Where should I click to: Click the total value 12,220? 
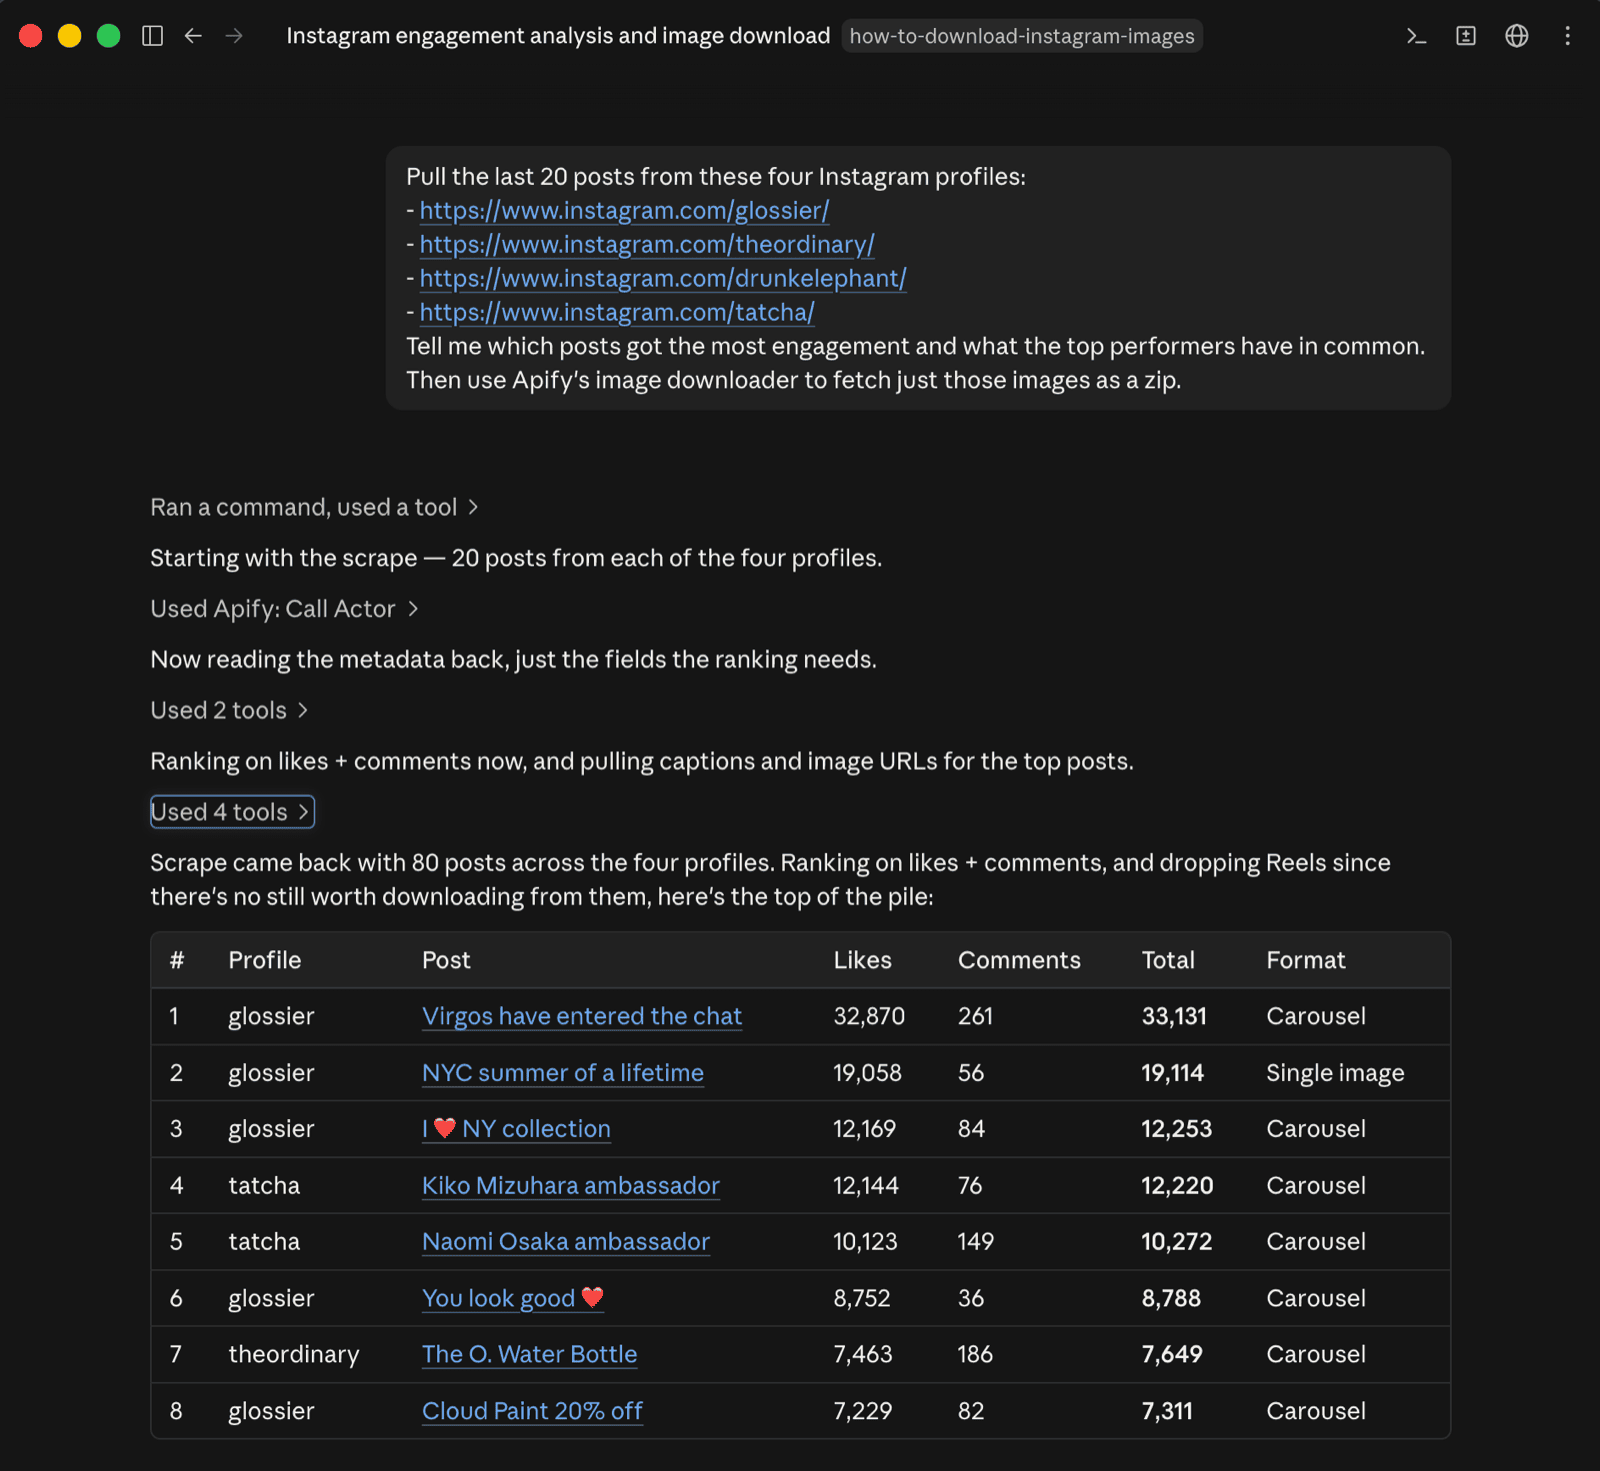click(x=1178, y=1186)
